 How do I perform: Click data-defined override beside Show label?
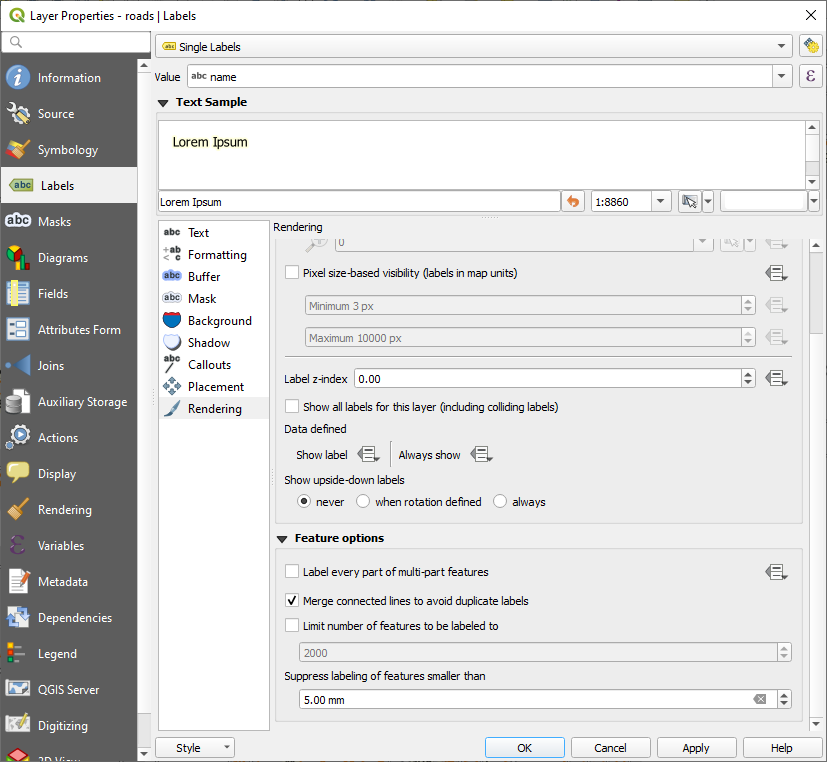pyautogui.click(x=368, y=455)
